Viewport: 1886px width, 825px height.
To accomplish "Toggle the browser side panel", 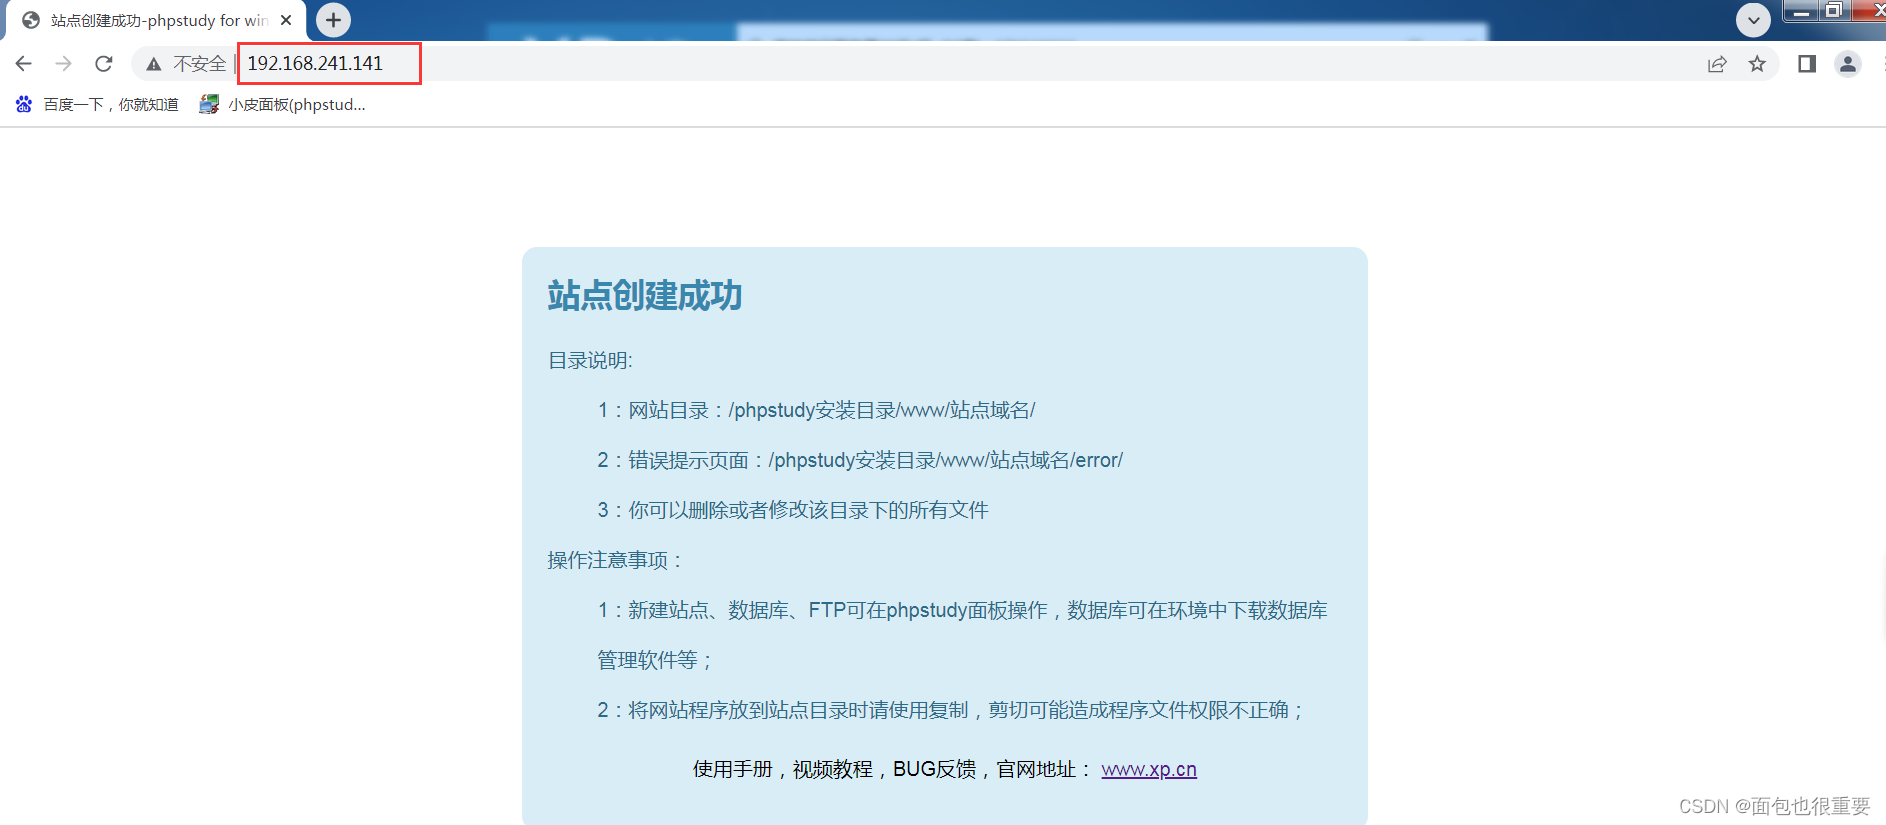I will [1807, 64].
